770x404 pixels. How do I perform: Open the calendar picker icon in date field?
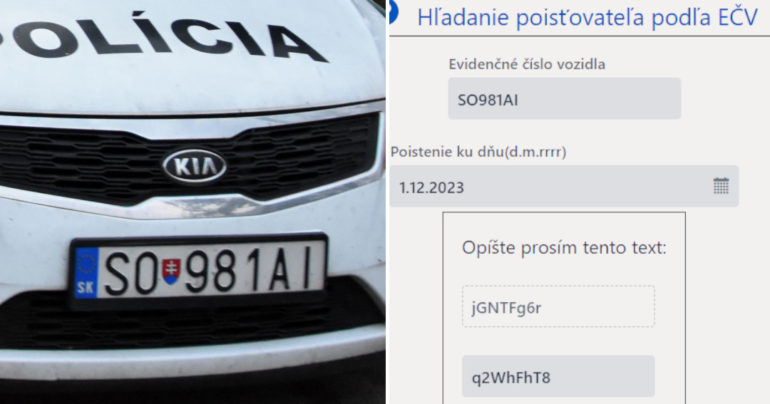click(720, 186)
